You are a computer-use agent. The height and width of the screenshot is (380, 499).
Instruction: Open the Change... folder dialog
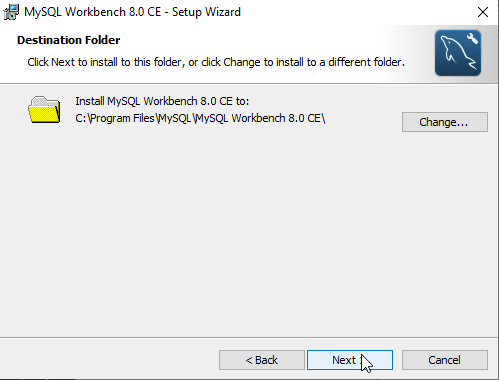(445, 122)
